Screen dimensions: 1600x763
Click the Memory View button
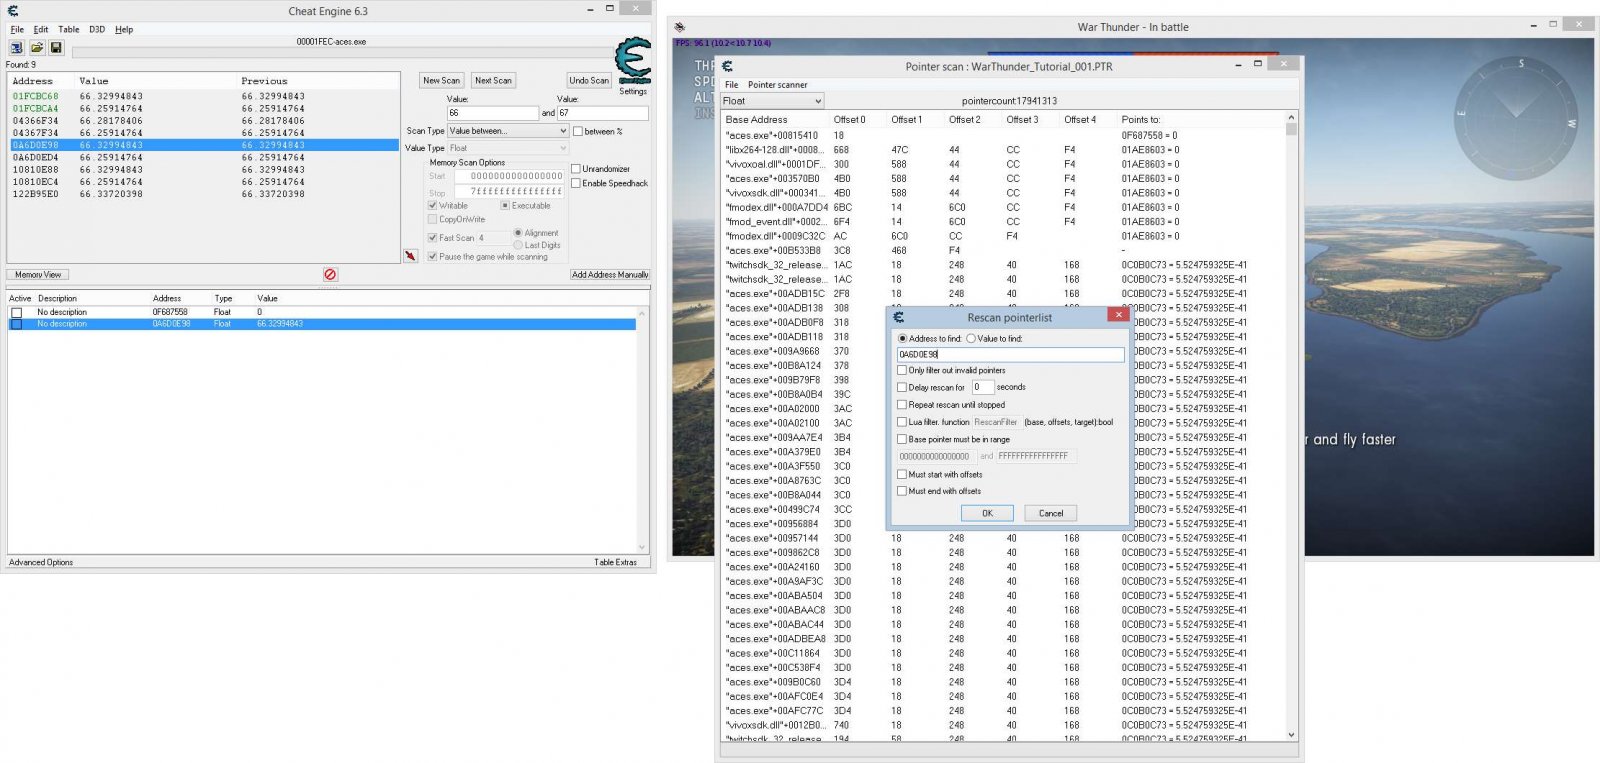[38, 274]
